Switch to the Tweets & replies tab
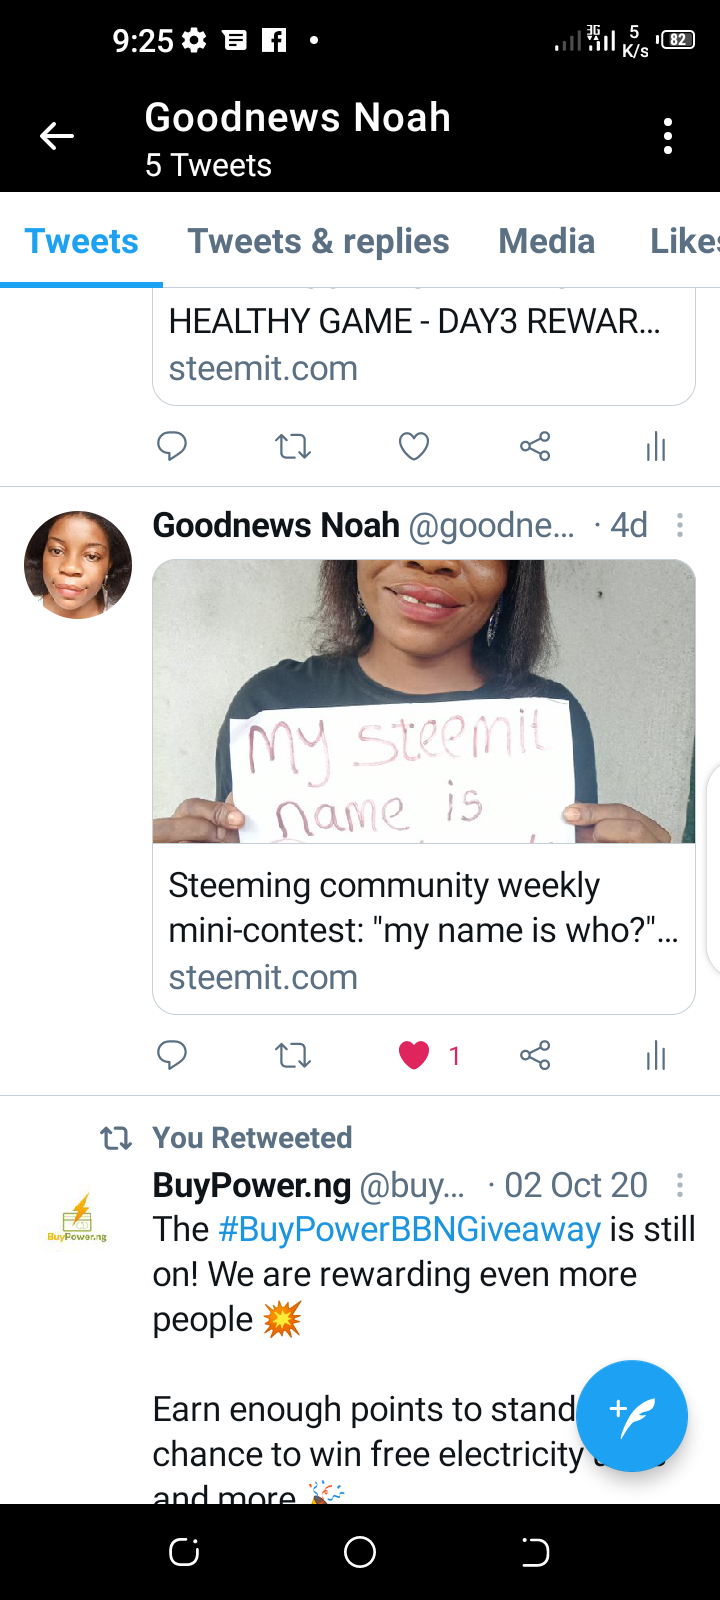 click(x=318, y=241)
